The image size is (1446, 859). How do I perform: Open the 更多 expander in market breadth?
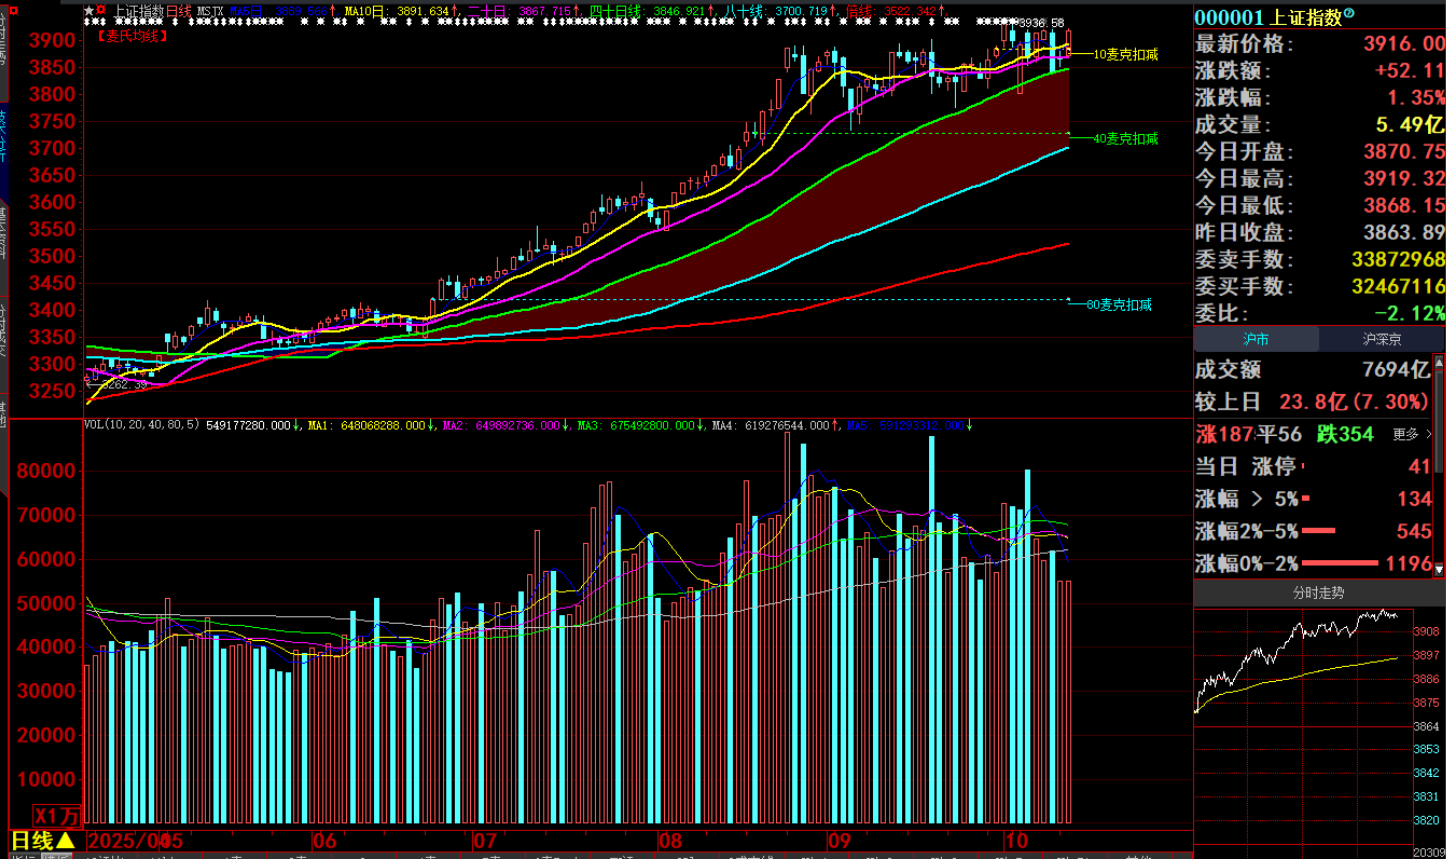[x=1412, y=434]
